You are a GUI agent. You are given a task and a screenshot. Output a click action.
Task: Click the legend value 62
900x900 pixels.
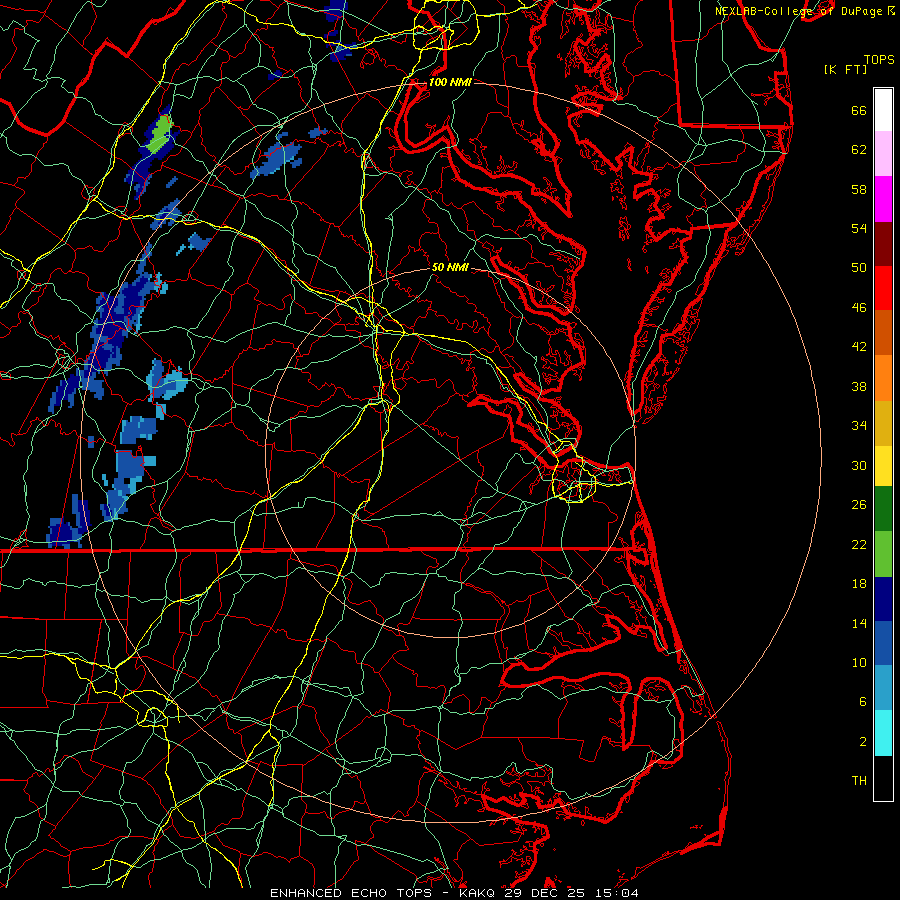(x=859, y=150)
